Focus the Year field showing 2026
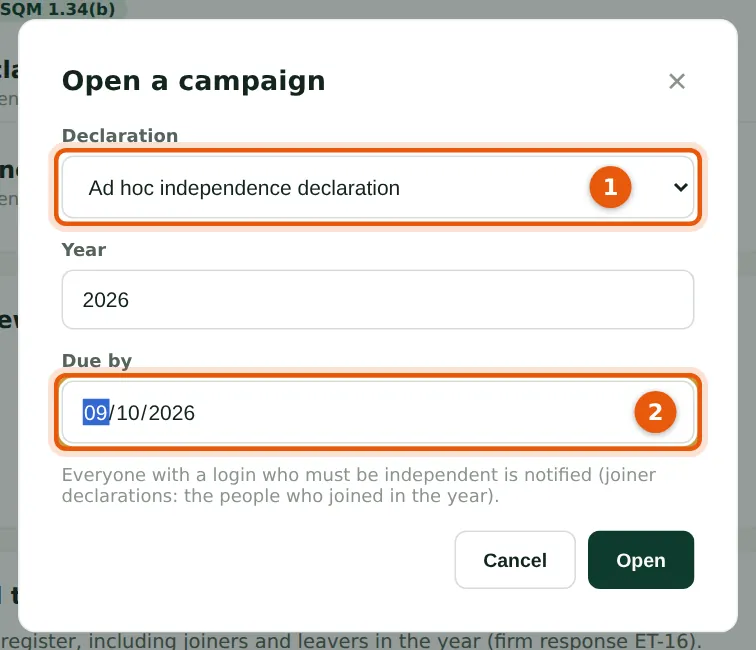 point(378,299)
